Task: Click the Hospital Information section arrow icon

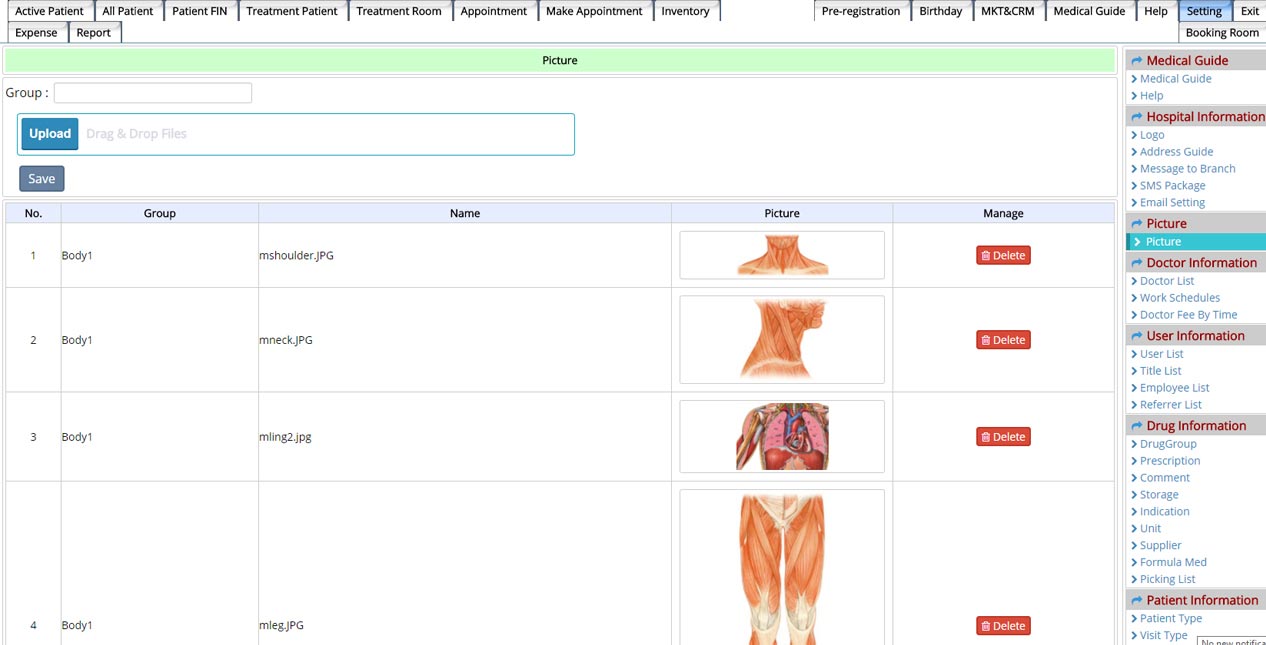Action: [1136, 117]
